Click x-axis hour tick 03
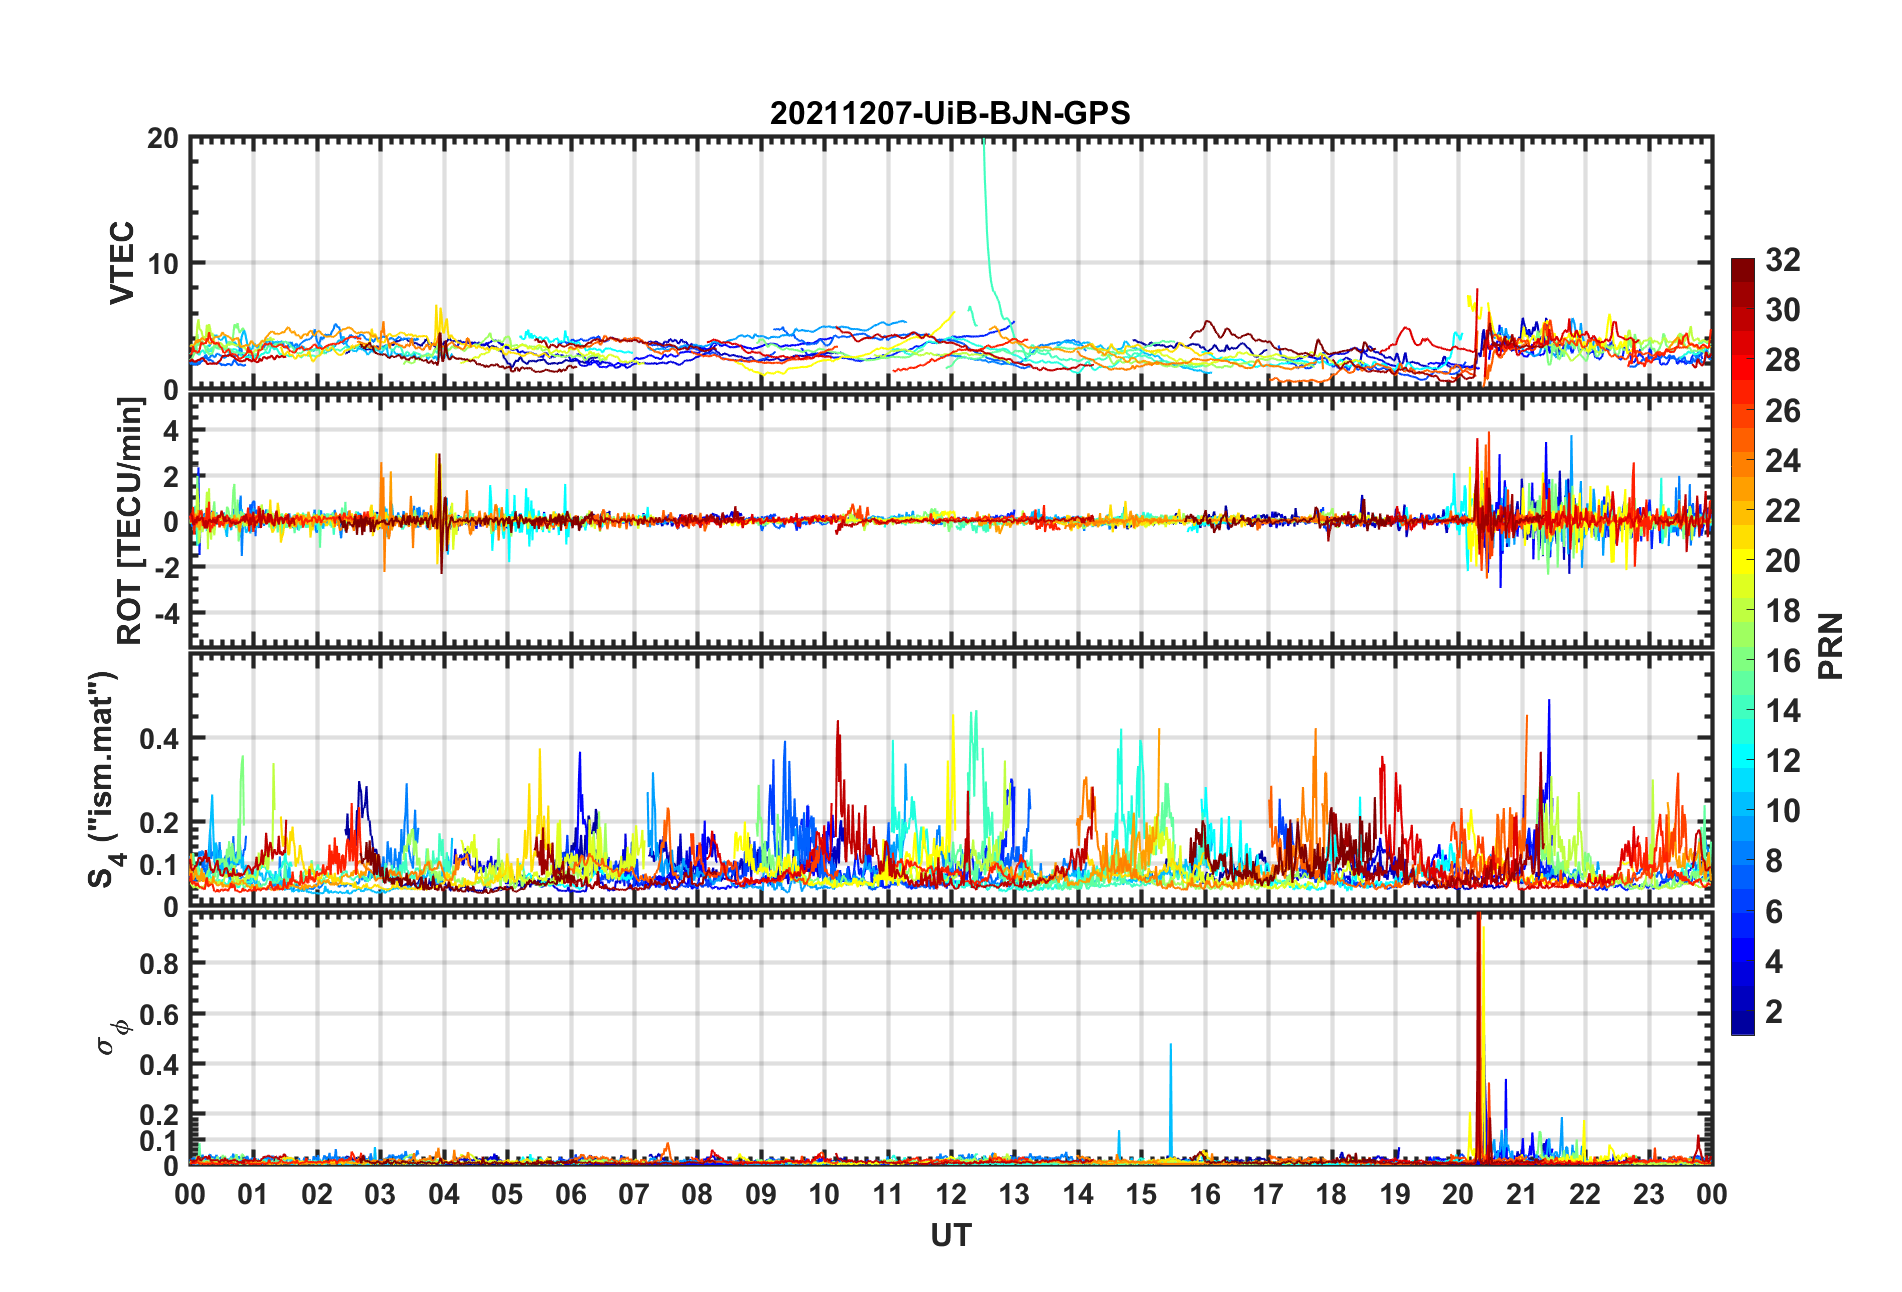 click(x=380, y=1194)
